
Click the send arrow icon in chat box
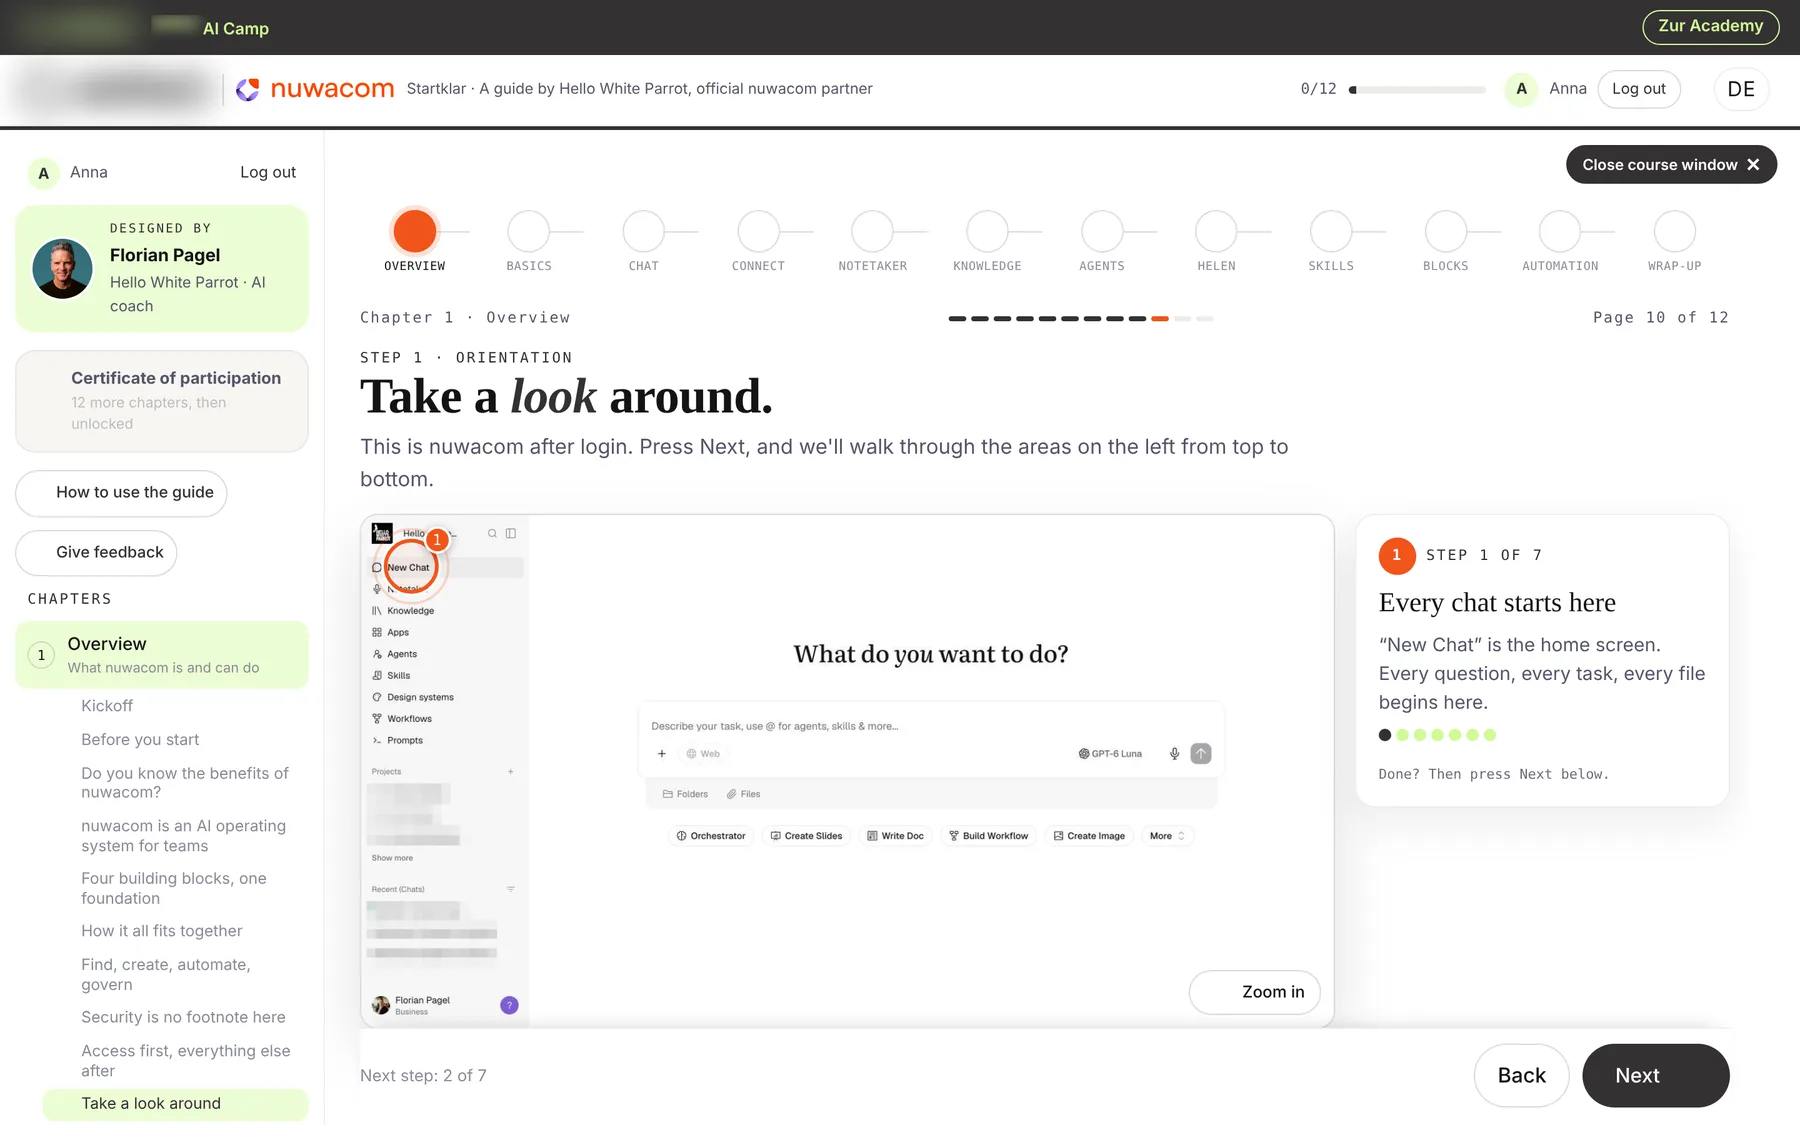tap(1201, 754)
